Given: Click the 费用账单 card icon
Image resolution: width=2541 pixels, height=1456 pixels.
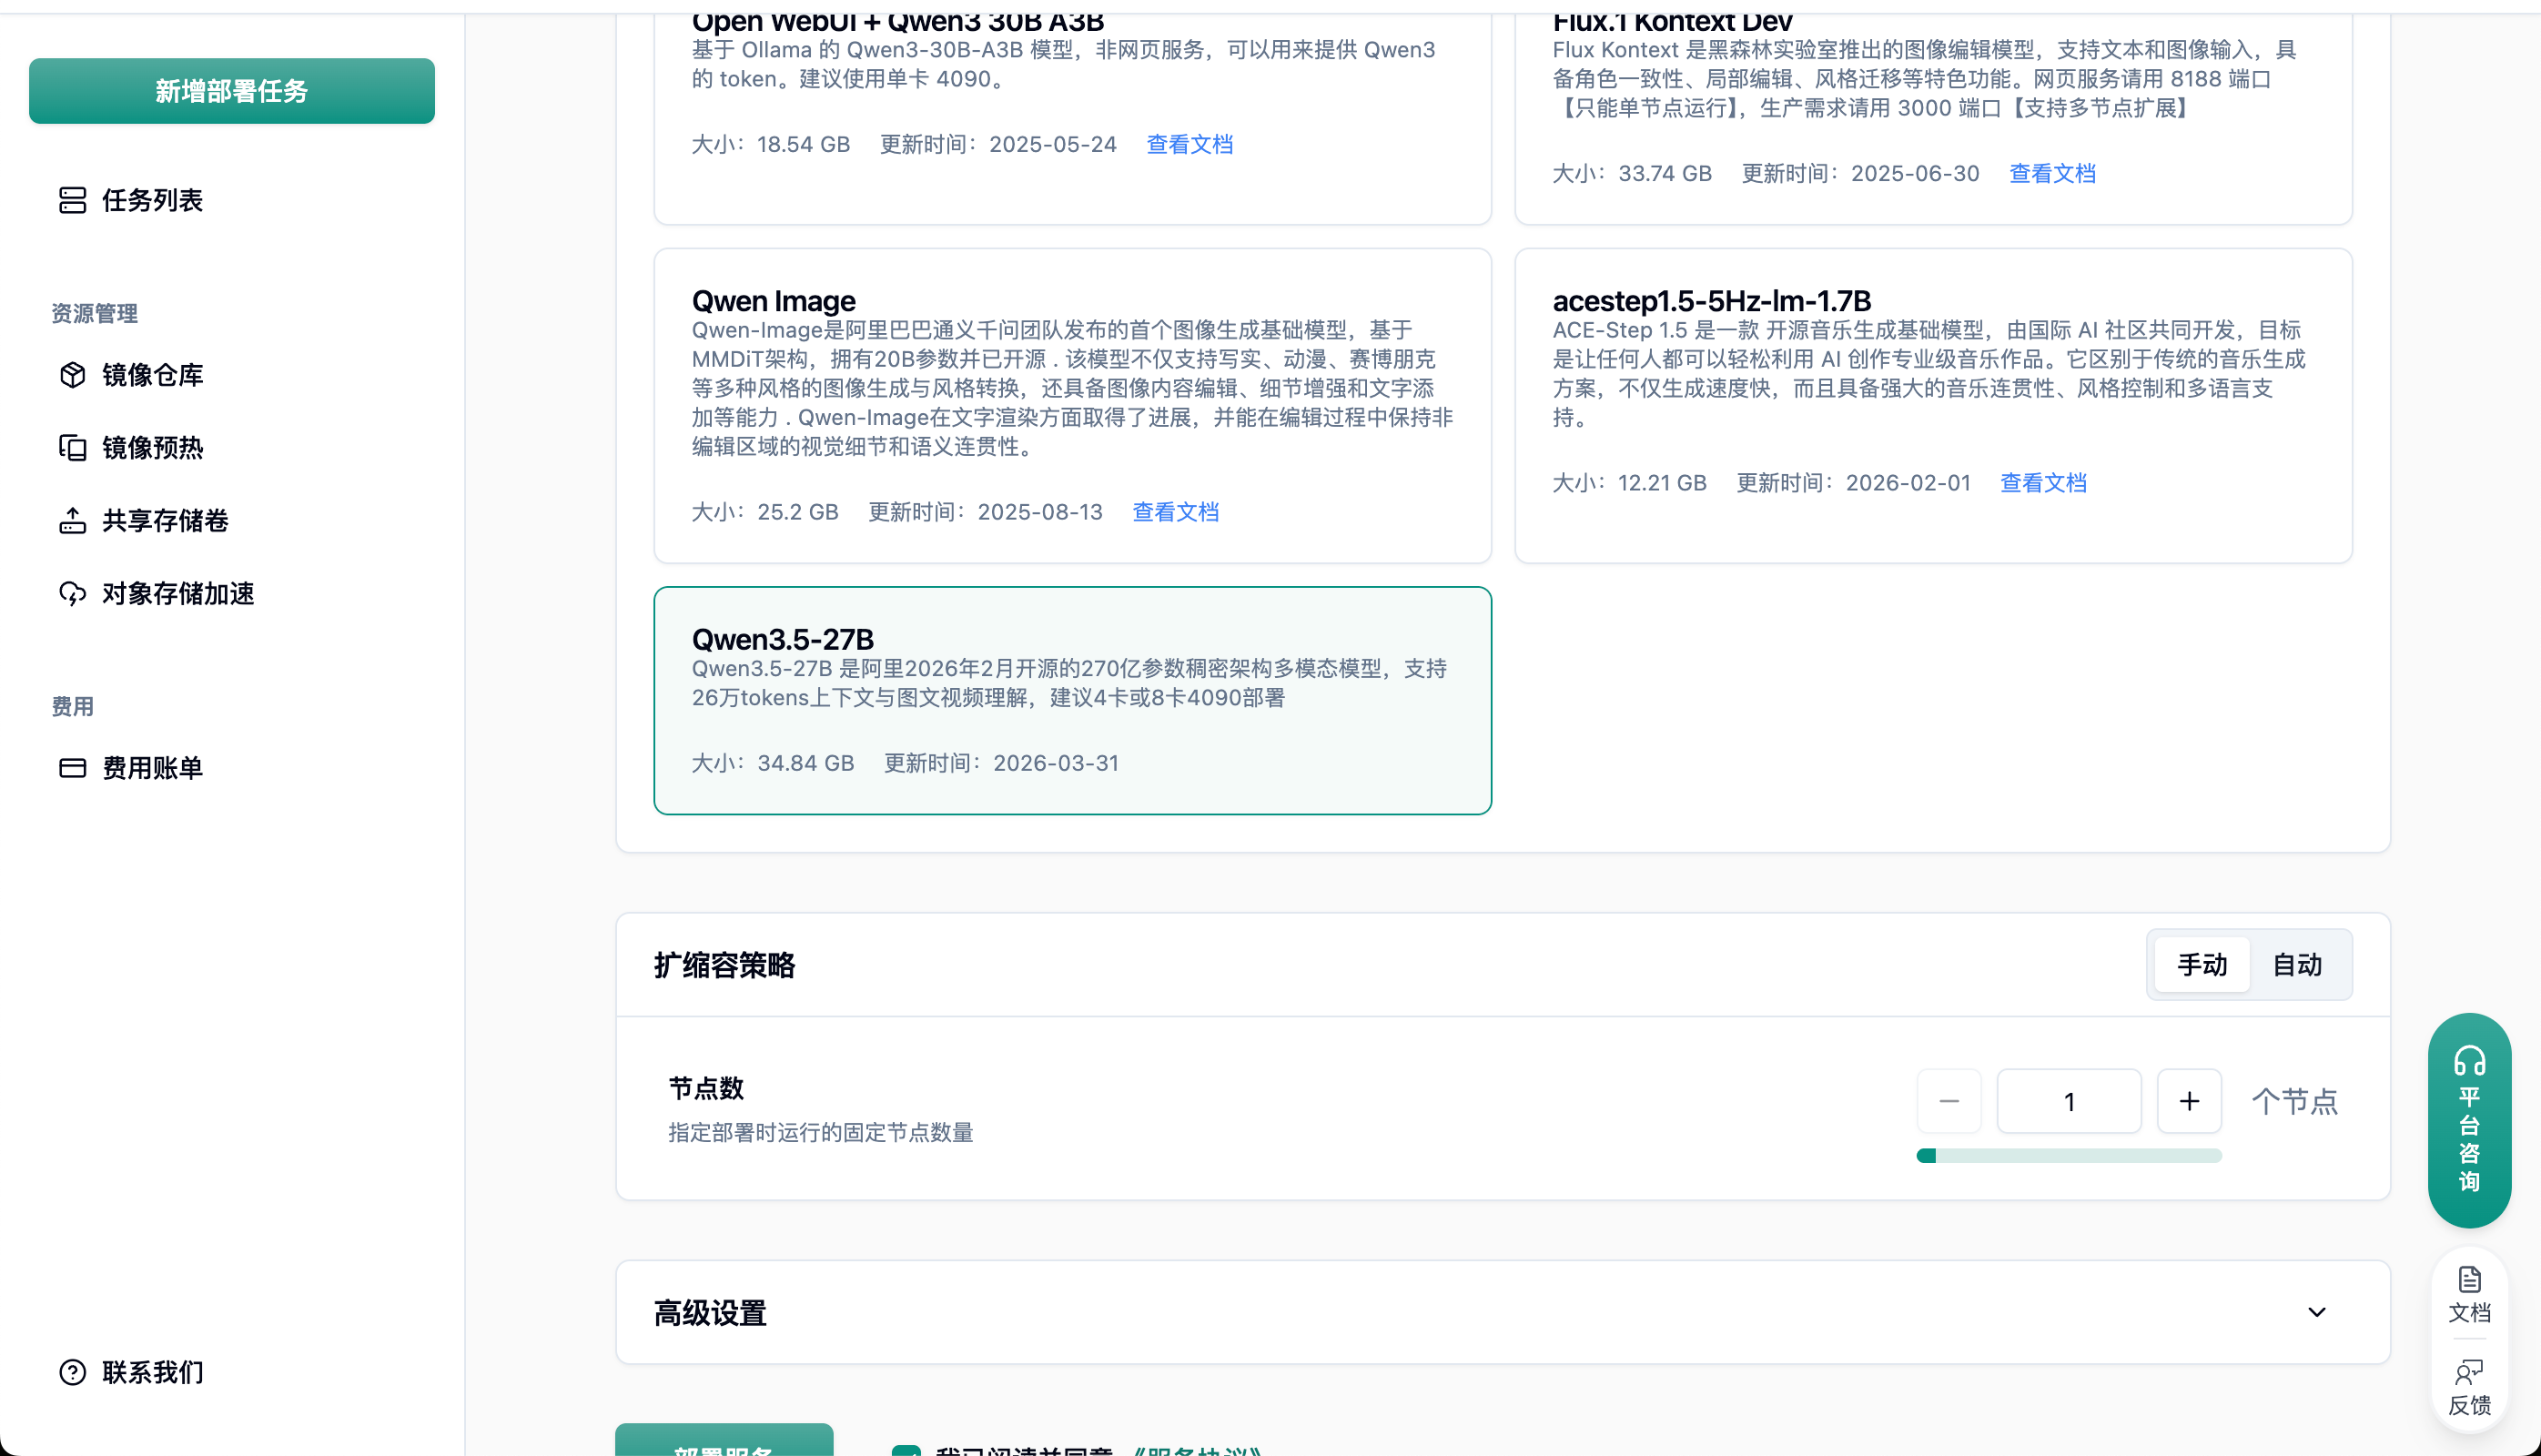Looking at the screenshot, I should click(x=72, y=767).
